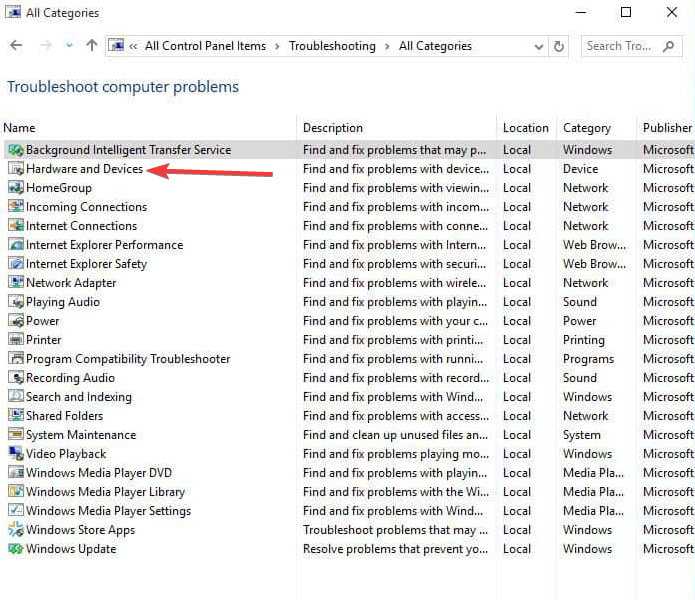Click the Network Adapter icon
Viewport: 695px width, 600px height.
coord(15,283)
